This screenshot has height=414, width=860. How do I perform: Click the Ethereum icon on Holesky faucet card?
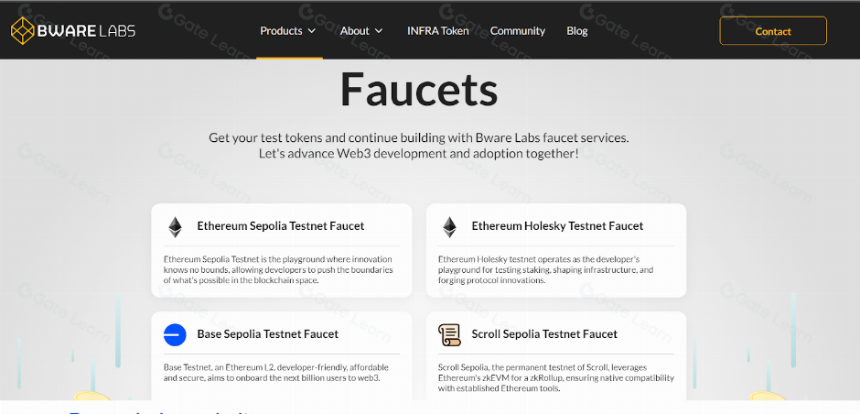click(x=450, y=227)
